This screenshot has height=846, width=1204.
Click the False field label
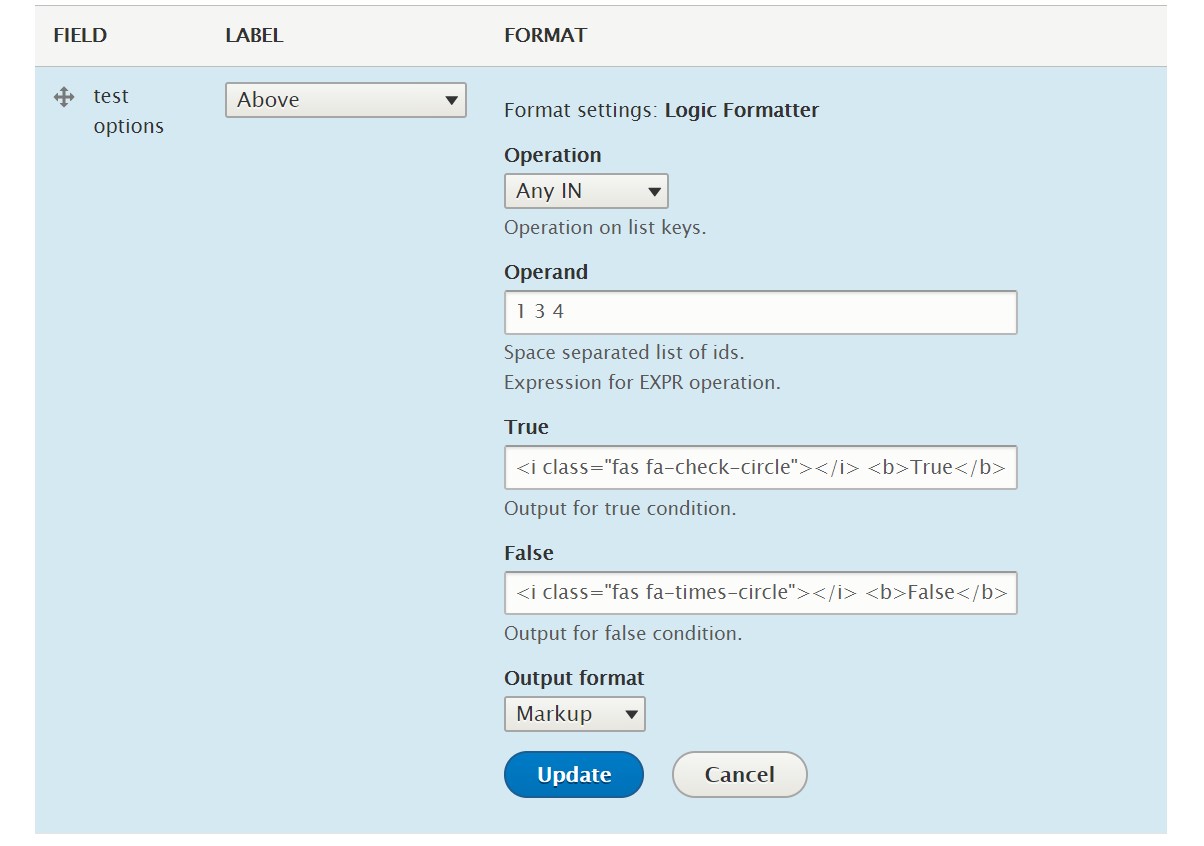tap(529, 553)
